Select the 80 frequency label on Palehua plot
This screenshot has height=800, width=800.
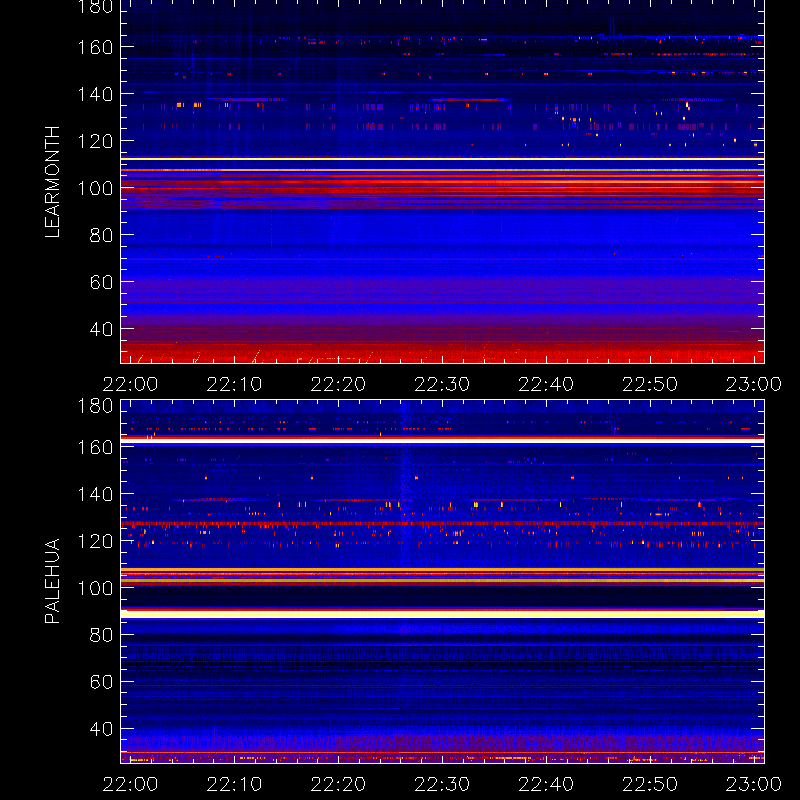pos(102,635)
